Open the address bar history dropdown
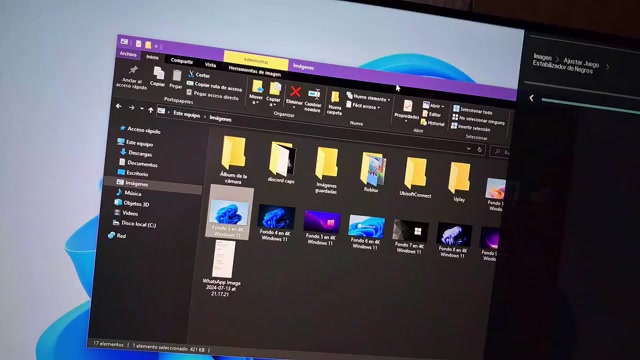Image resolution: width=640 pixels, height=360 pixels. coord(468,149)
